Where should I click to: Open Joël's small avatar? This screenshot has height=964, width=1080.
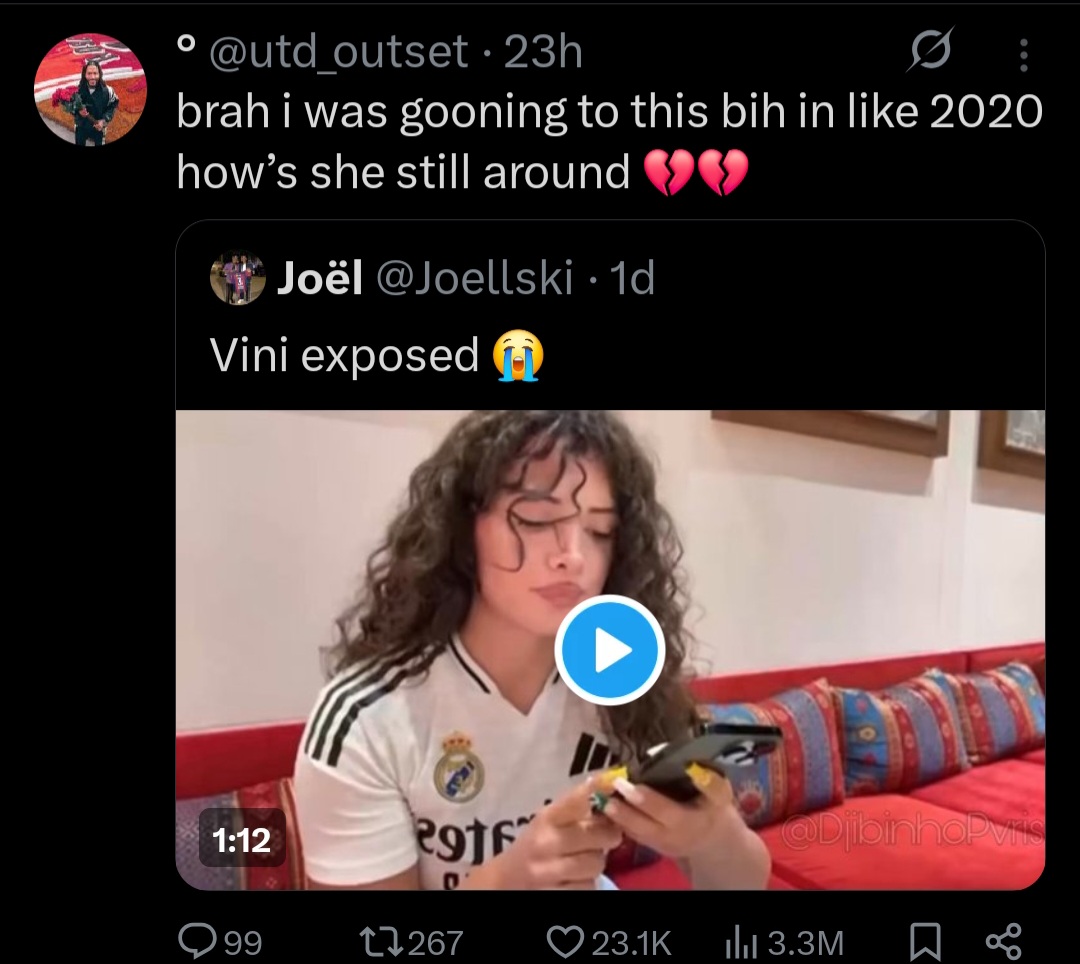238,278
